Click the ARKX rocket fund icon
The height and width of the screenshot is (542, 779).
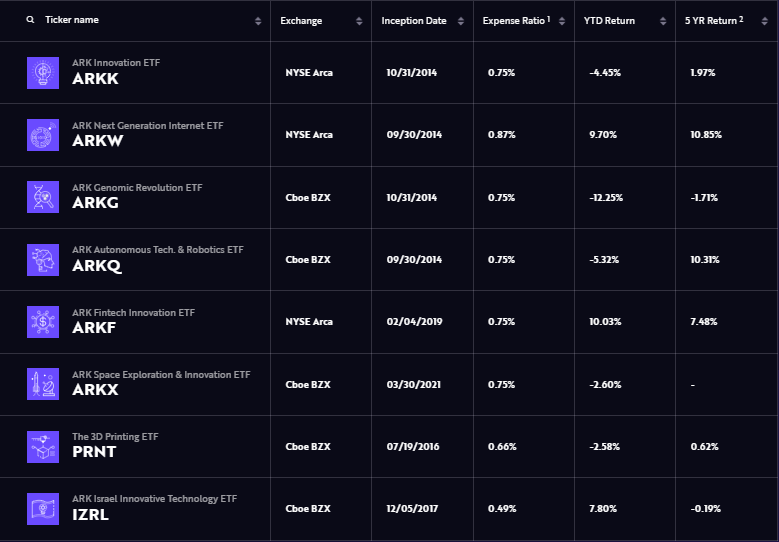(43, 384)
